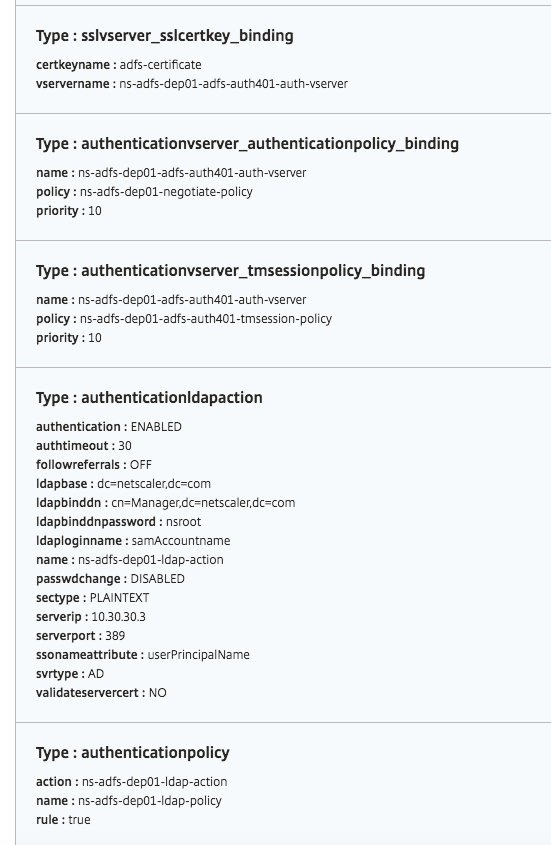This screenshot has height=845, width=551.
Task: Click the followreferrals OFF value
Action: (x=141, y=465)
